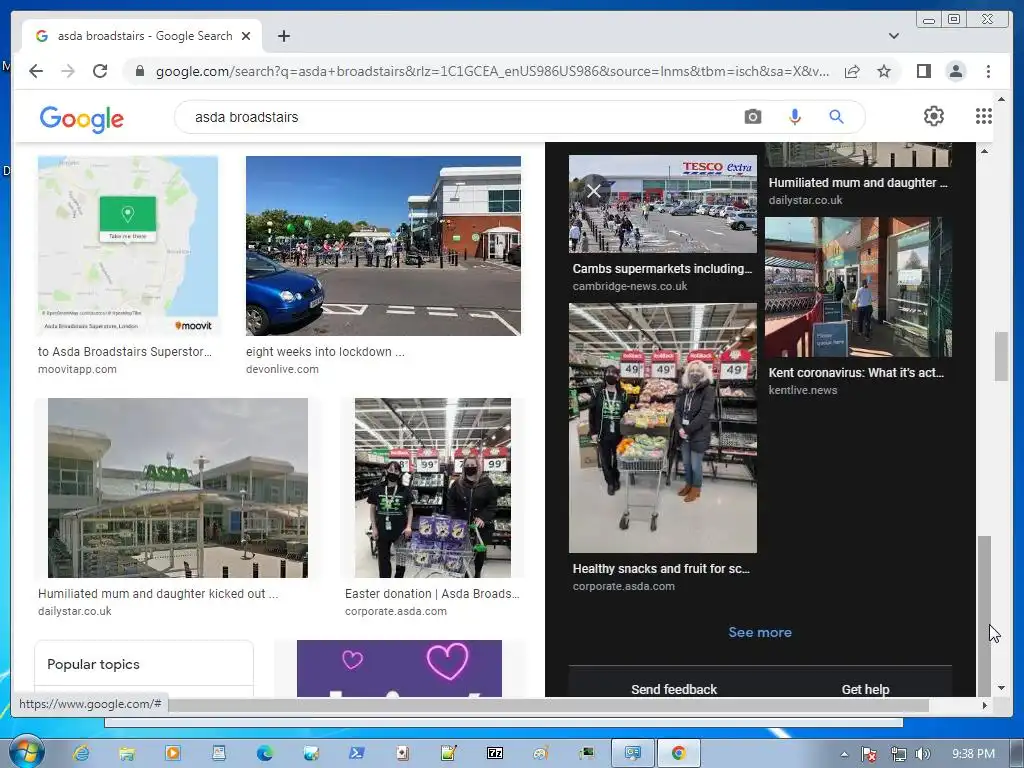
Task: Click the 9:38 PM taskbar clock
Action: coord(973,754)
